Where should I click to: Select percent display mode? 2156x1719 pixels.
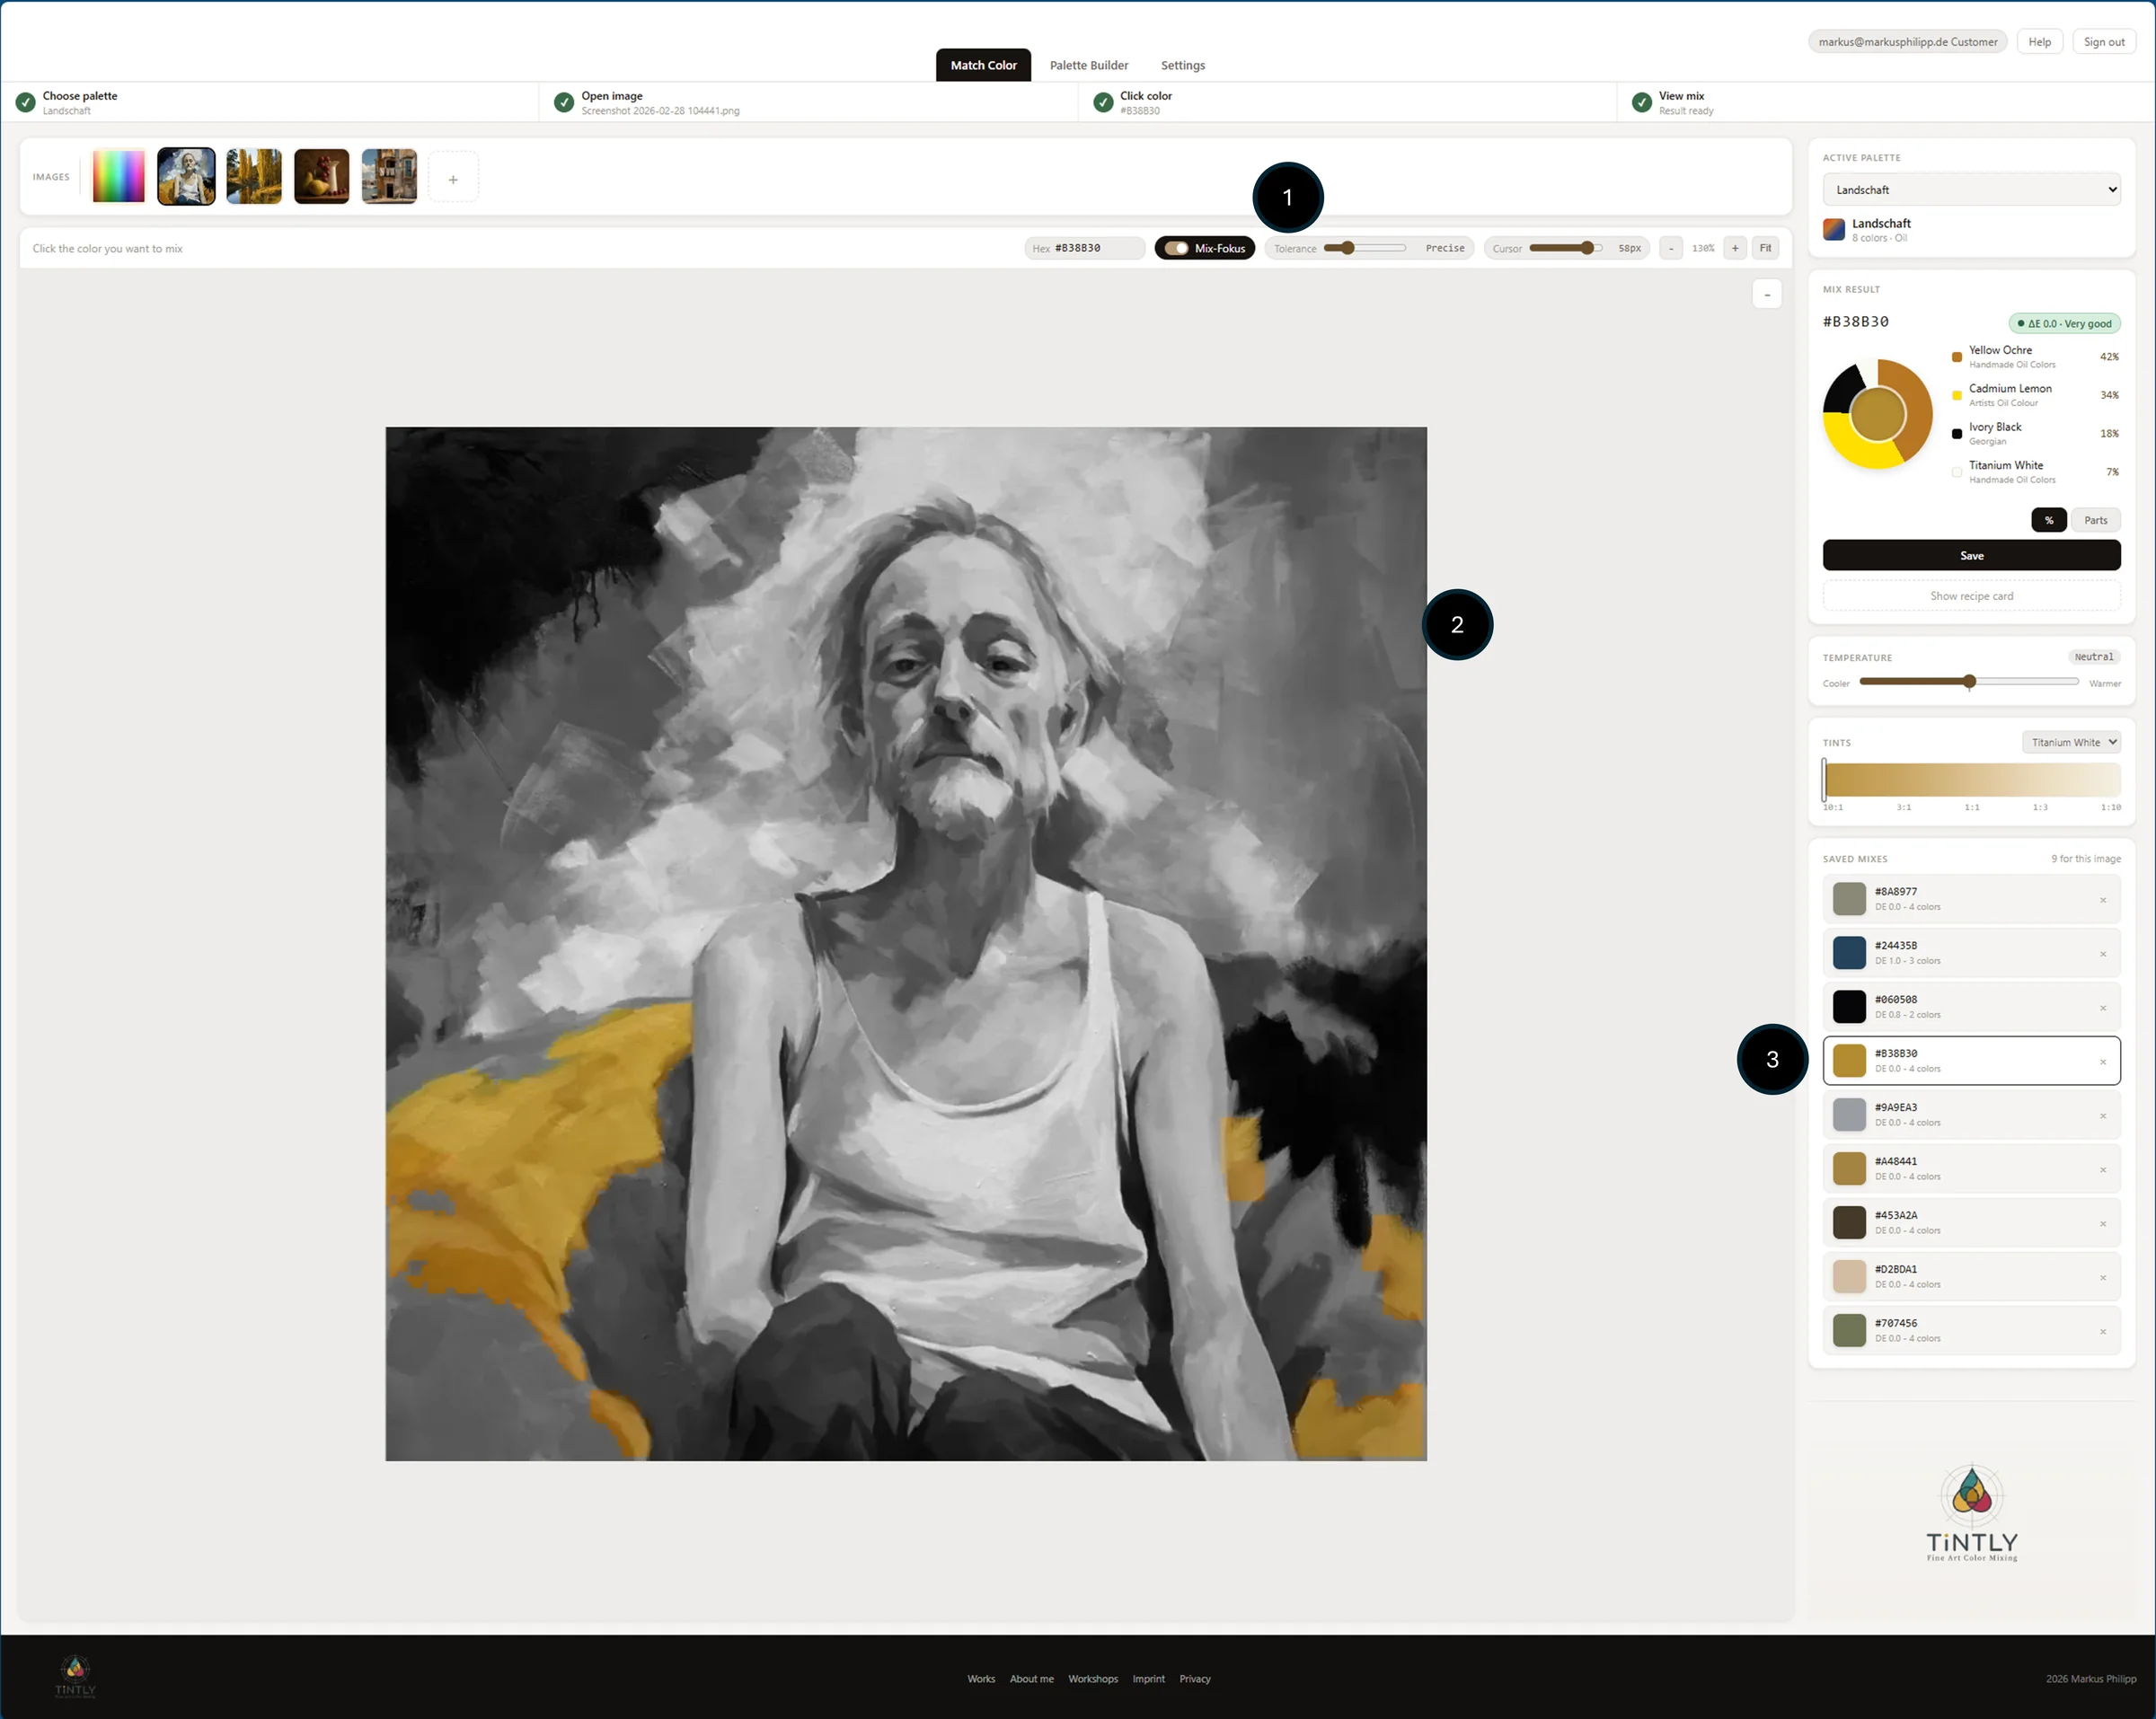[x=2049, y=520]
